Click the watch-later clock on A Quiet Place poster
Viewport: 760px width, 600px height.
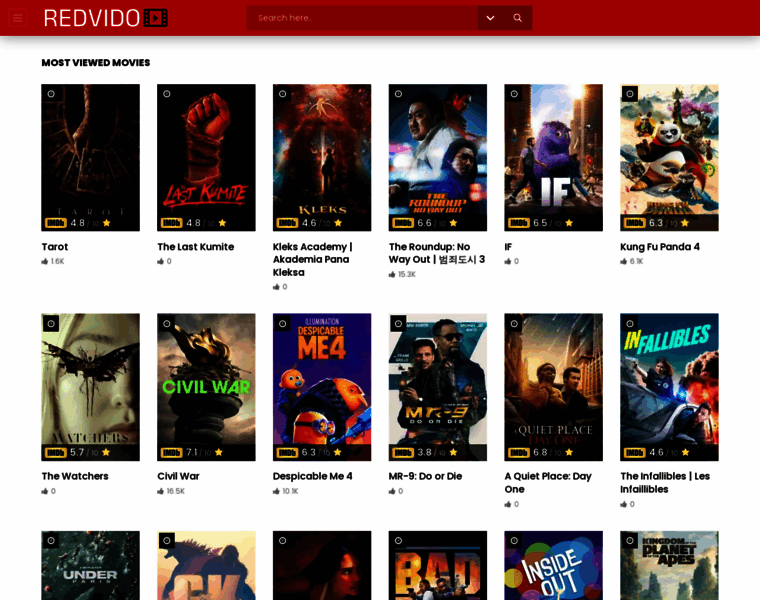pyautogui.click(x=514, y=323)
